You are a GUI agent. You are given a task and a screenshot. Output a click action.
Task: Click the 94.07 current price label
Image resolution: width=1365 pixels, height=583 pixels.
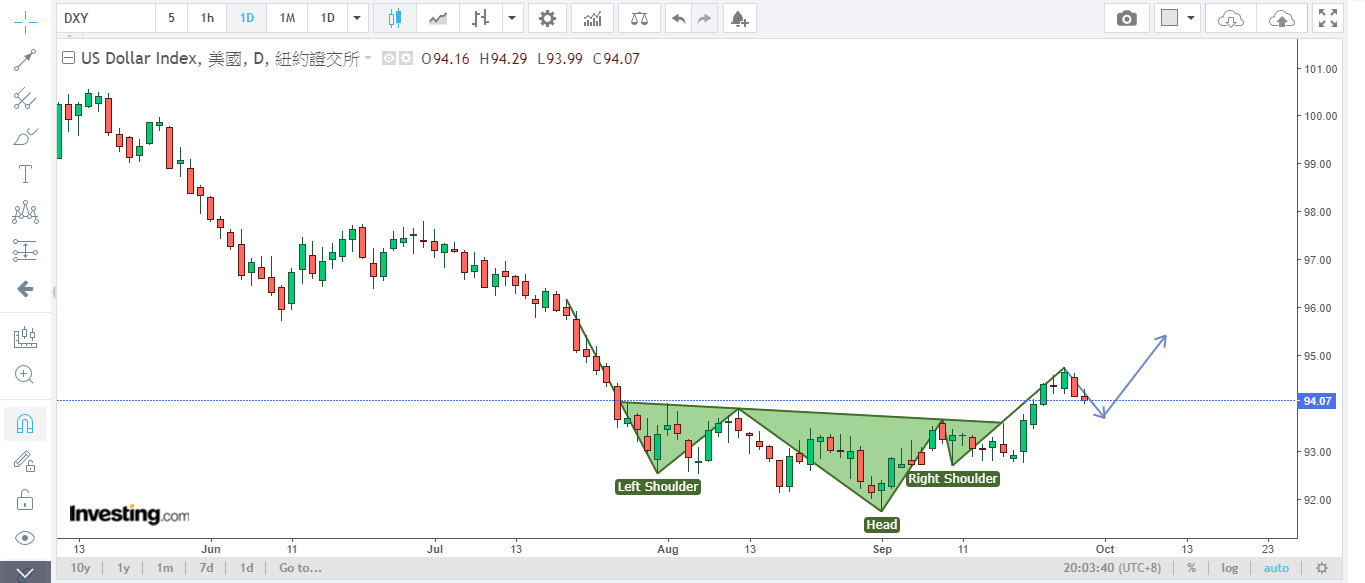click(x=1319, y=401)
